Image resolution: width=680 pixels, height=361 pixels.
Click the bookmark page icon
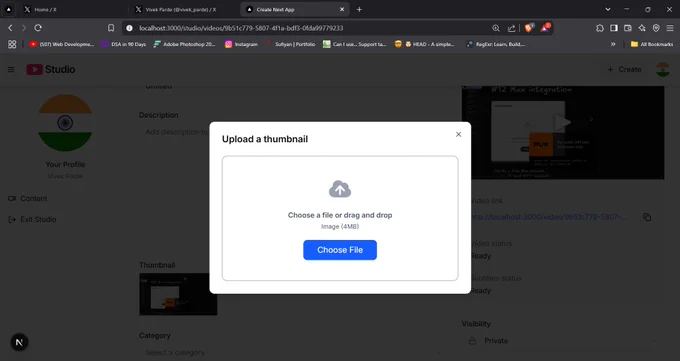click(111, 28)
